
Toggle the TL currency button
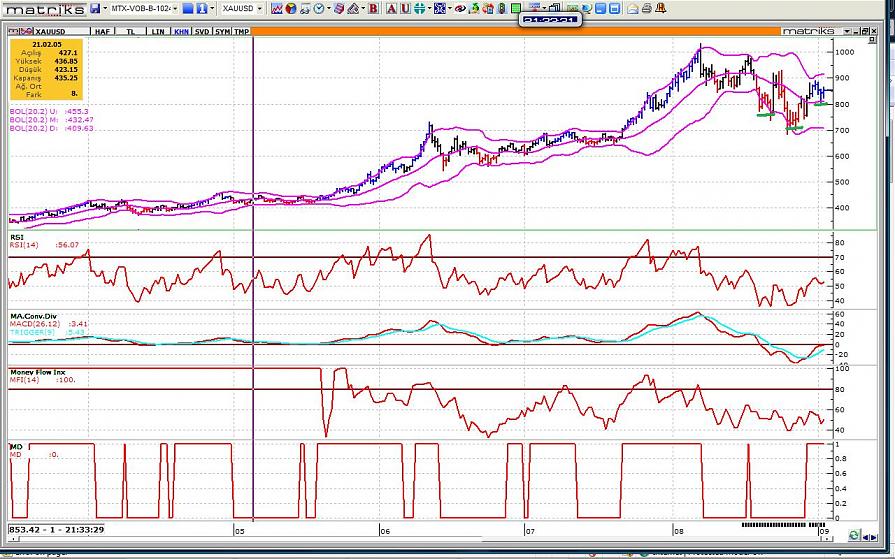tap(130, 31)
